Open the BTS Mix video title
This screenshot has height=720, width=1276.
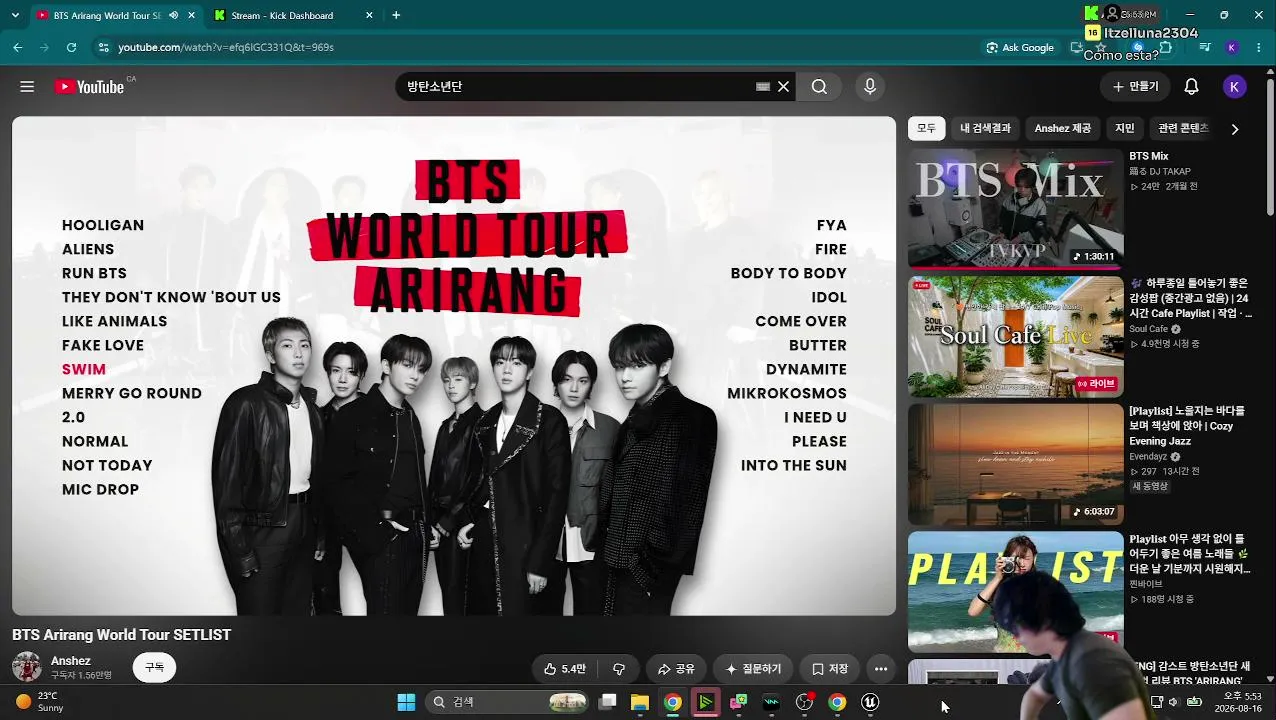click(x=1149, y=156)
